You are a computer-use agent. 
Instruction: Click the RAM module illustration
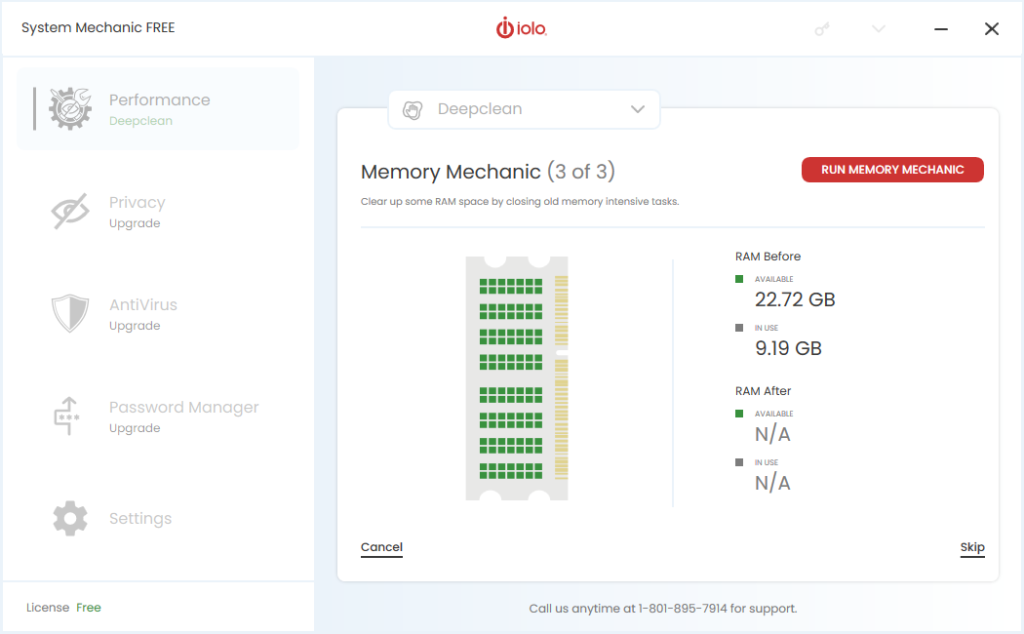click(x=516, y=378)
